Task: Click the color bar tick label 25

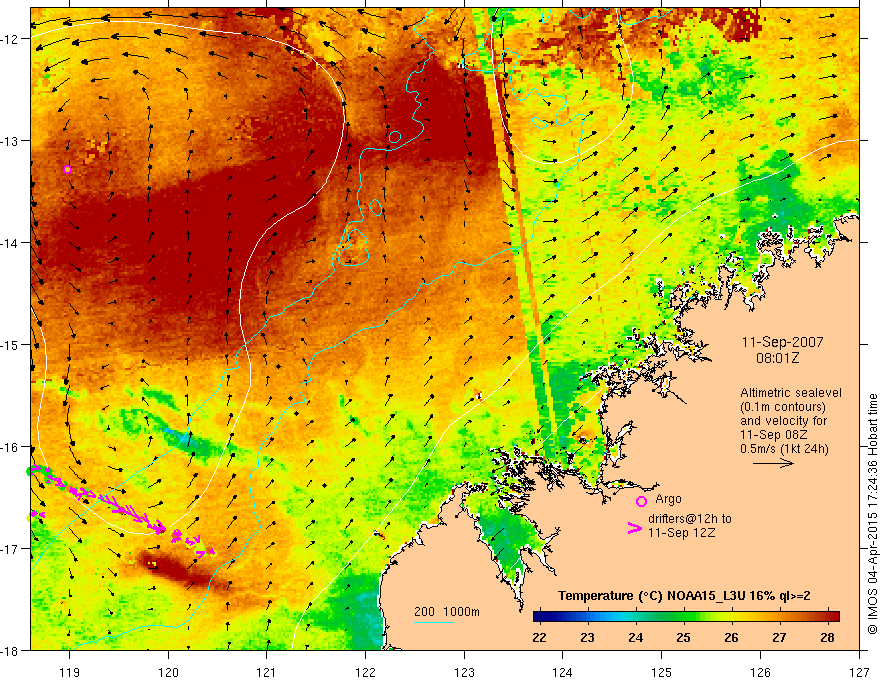Action: point(683,638)
